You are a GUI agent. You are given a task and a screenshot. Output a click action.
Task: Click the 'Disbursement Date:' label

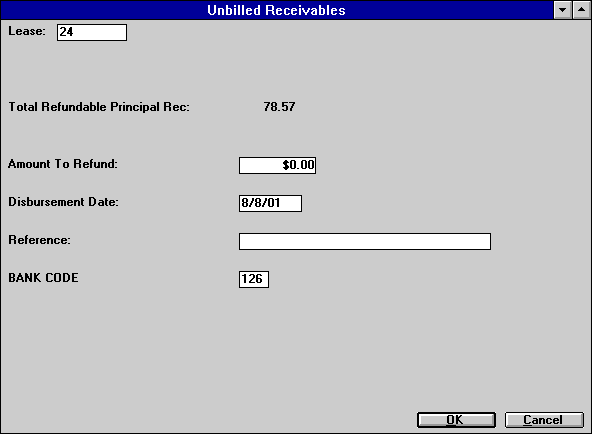(x=63, y=202)
